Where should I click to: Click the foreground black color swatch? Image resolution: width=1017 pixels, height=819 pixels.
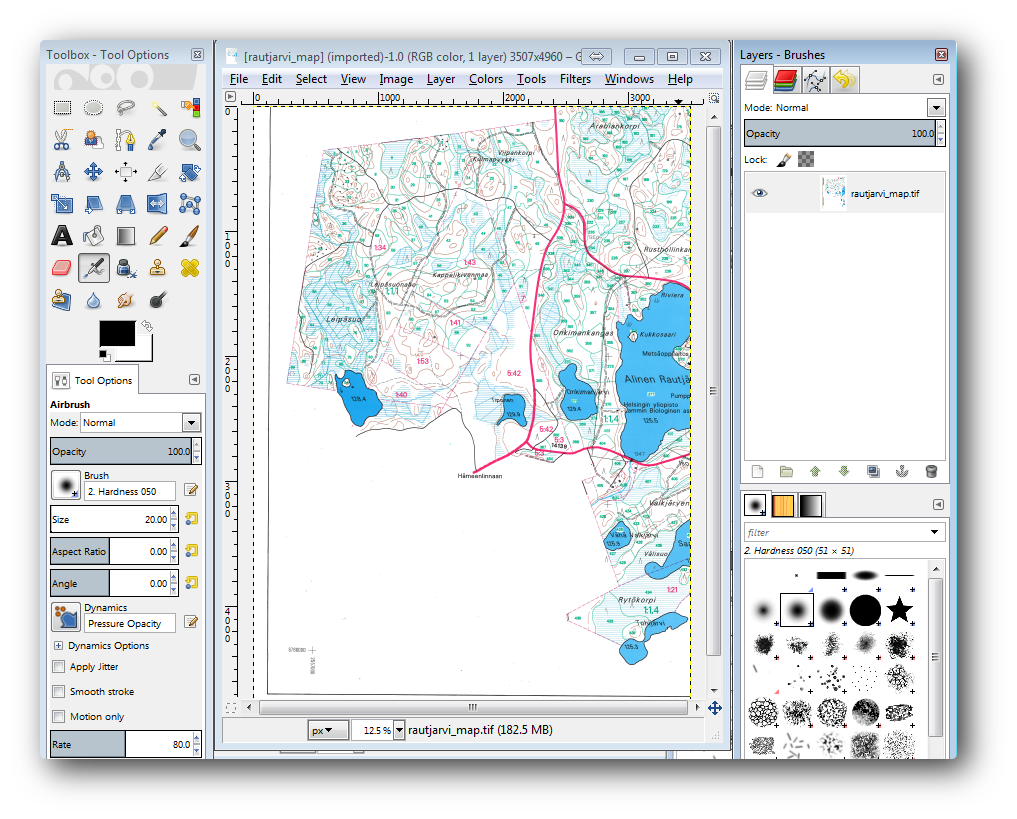pyautogui.click(x=116, y=335)
